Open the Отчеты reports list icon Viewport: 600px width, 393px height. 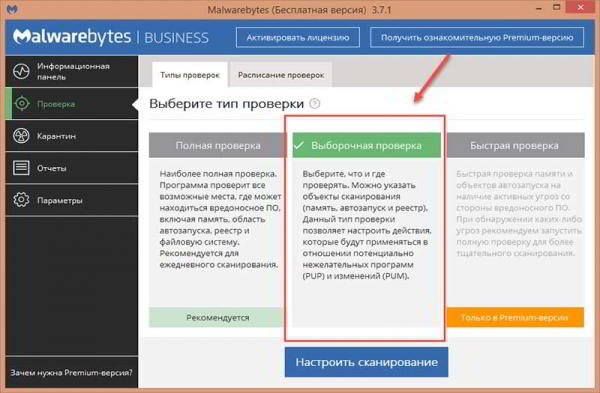coord(21,168)
